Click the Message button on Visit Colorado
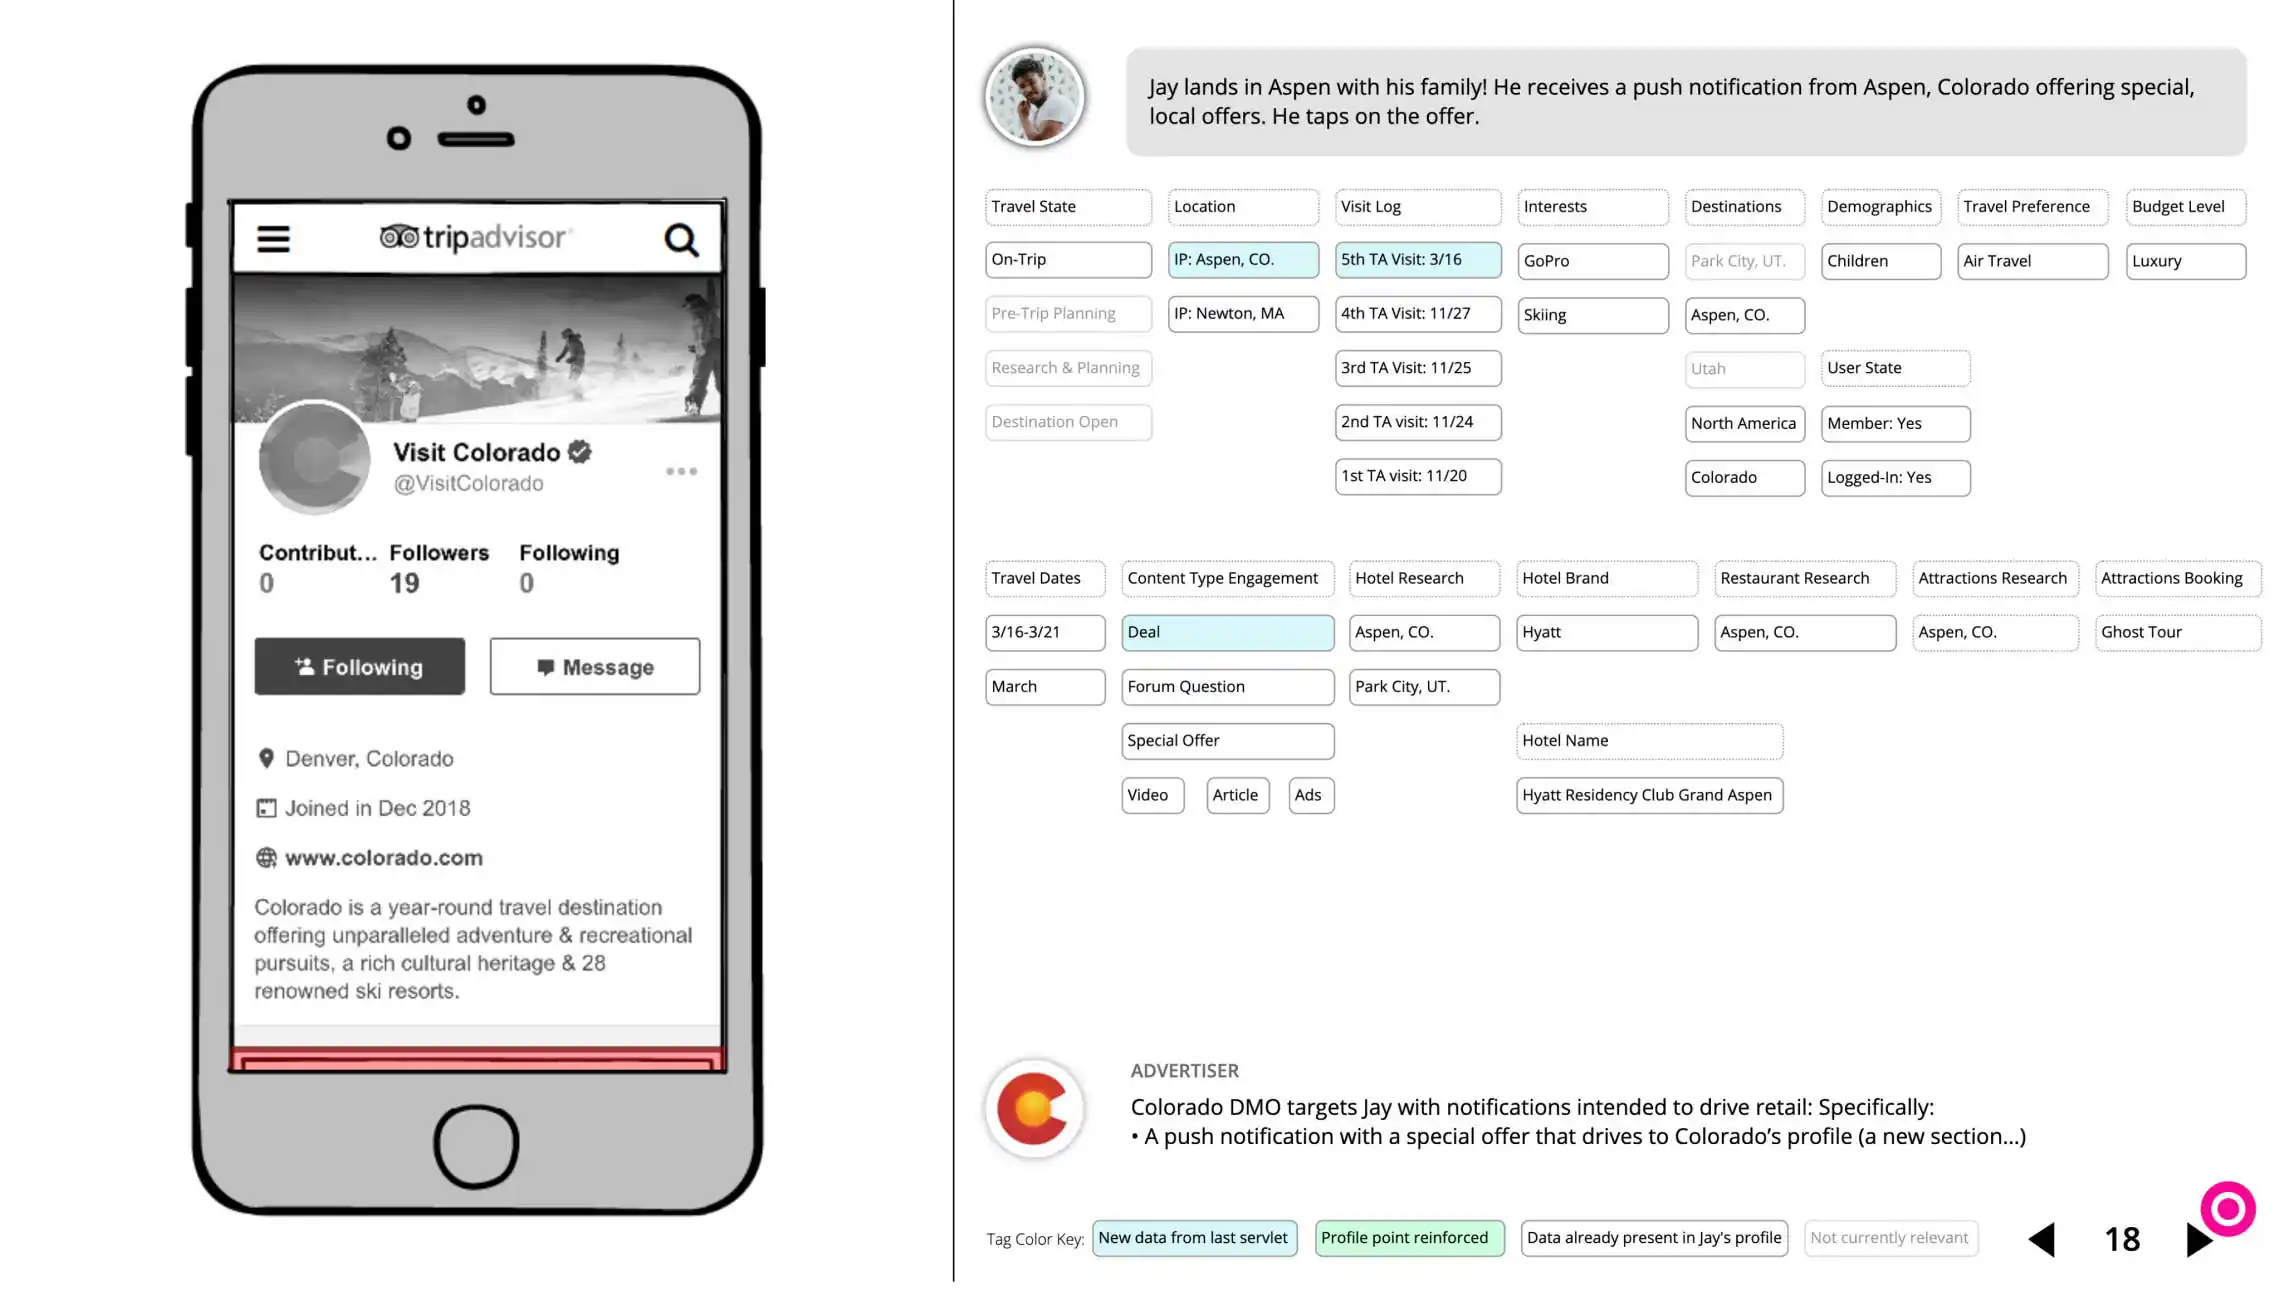This screenshot has width=2280, height=1289. [x=595, y=666]
